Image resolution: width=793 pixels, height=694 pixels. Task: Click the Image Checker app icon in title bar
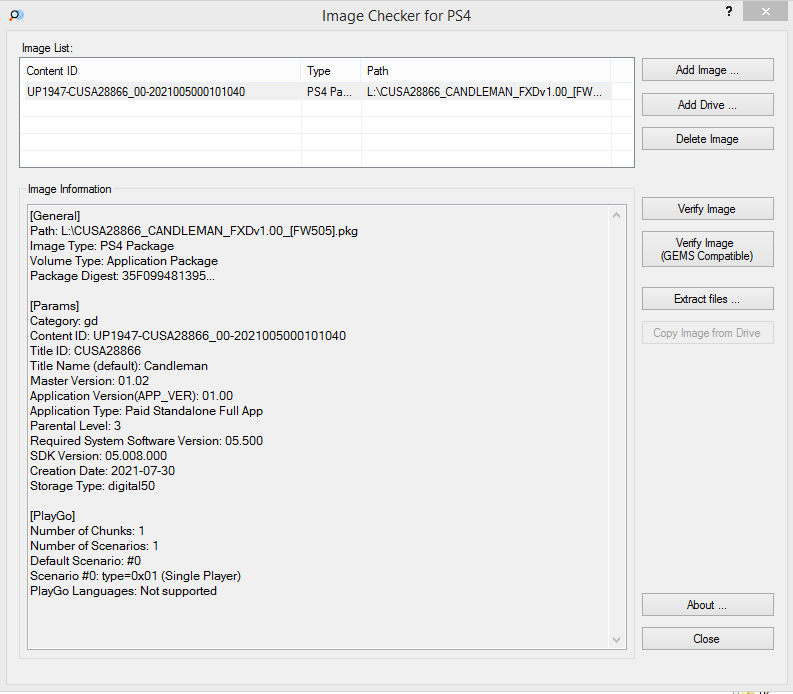[16, 15]
